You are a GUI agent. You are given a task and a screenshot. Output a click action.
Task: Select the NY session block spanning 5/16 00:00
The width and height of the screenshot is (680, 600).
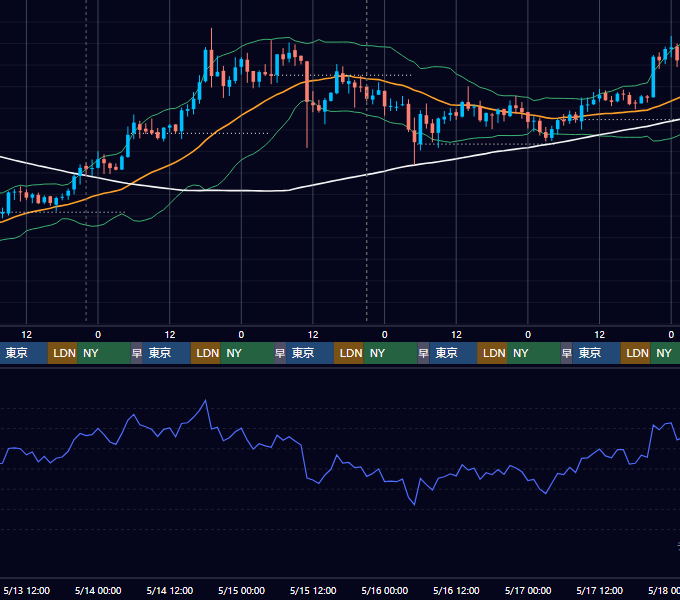pyautogui.click(x=390, y=353)
